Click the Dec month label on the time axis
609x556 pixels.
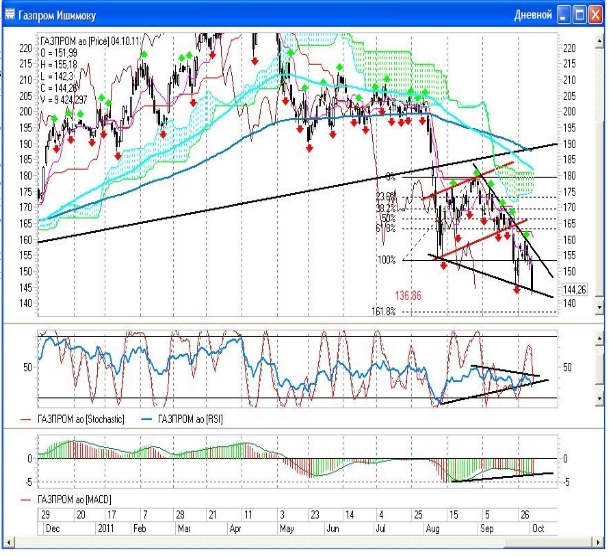(x=53, y=528)
